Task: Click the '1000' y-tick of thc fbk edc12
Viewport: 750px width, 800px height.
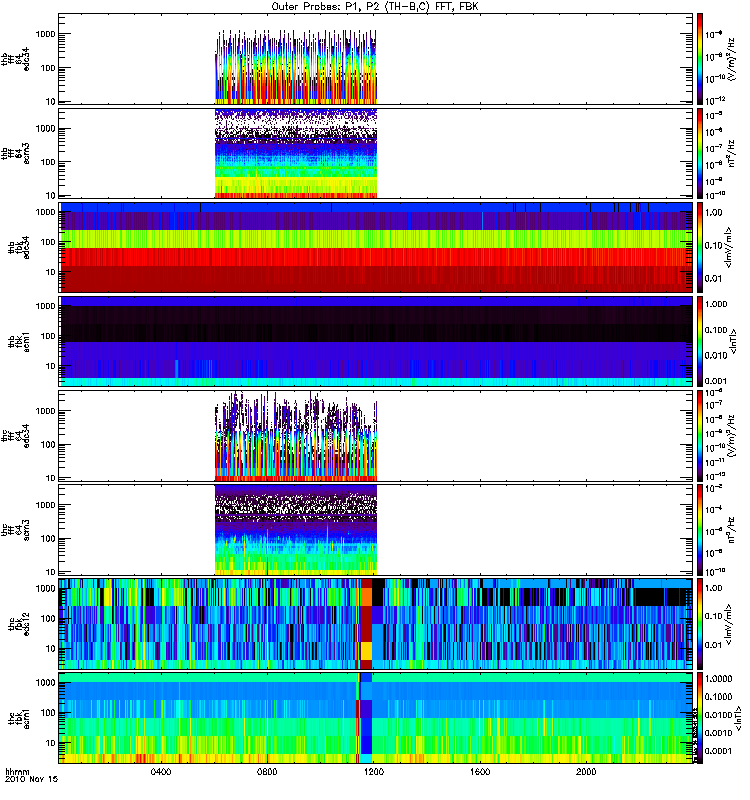Action: coord(45,588)
